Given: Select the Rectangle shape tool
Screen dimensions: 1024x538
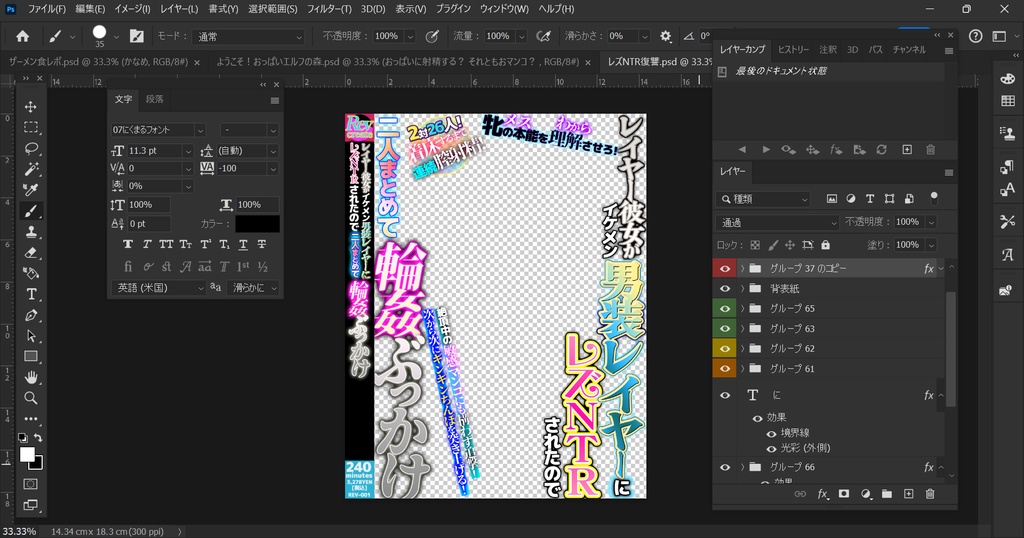Looking at the screenshot, I should tap(31, 356).
